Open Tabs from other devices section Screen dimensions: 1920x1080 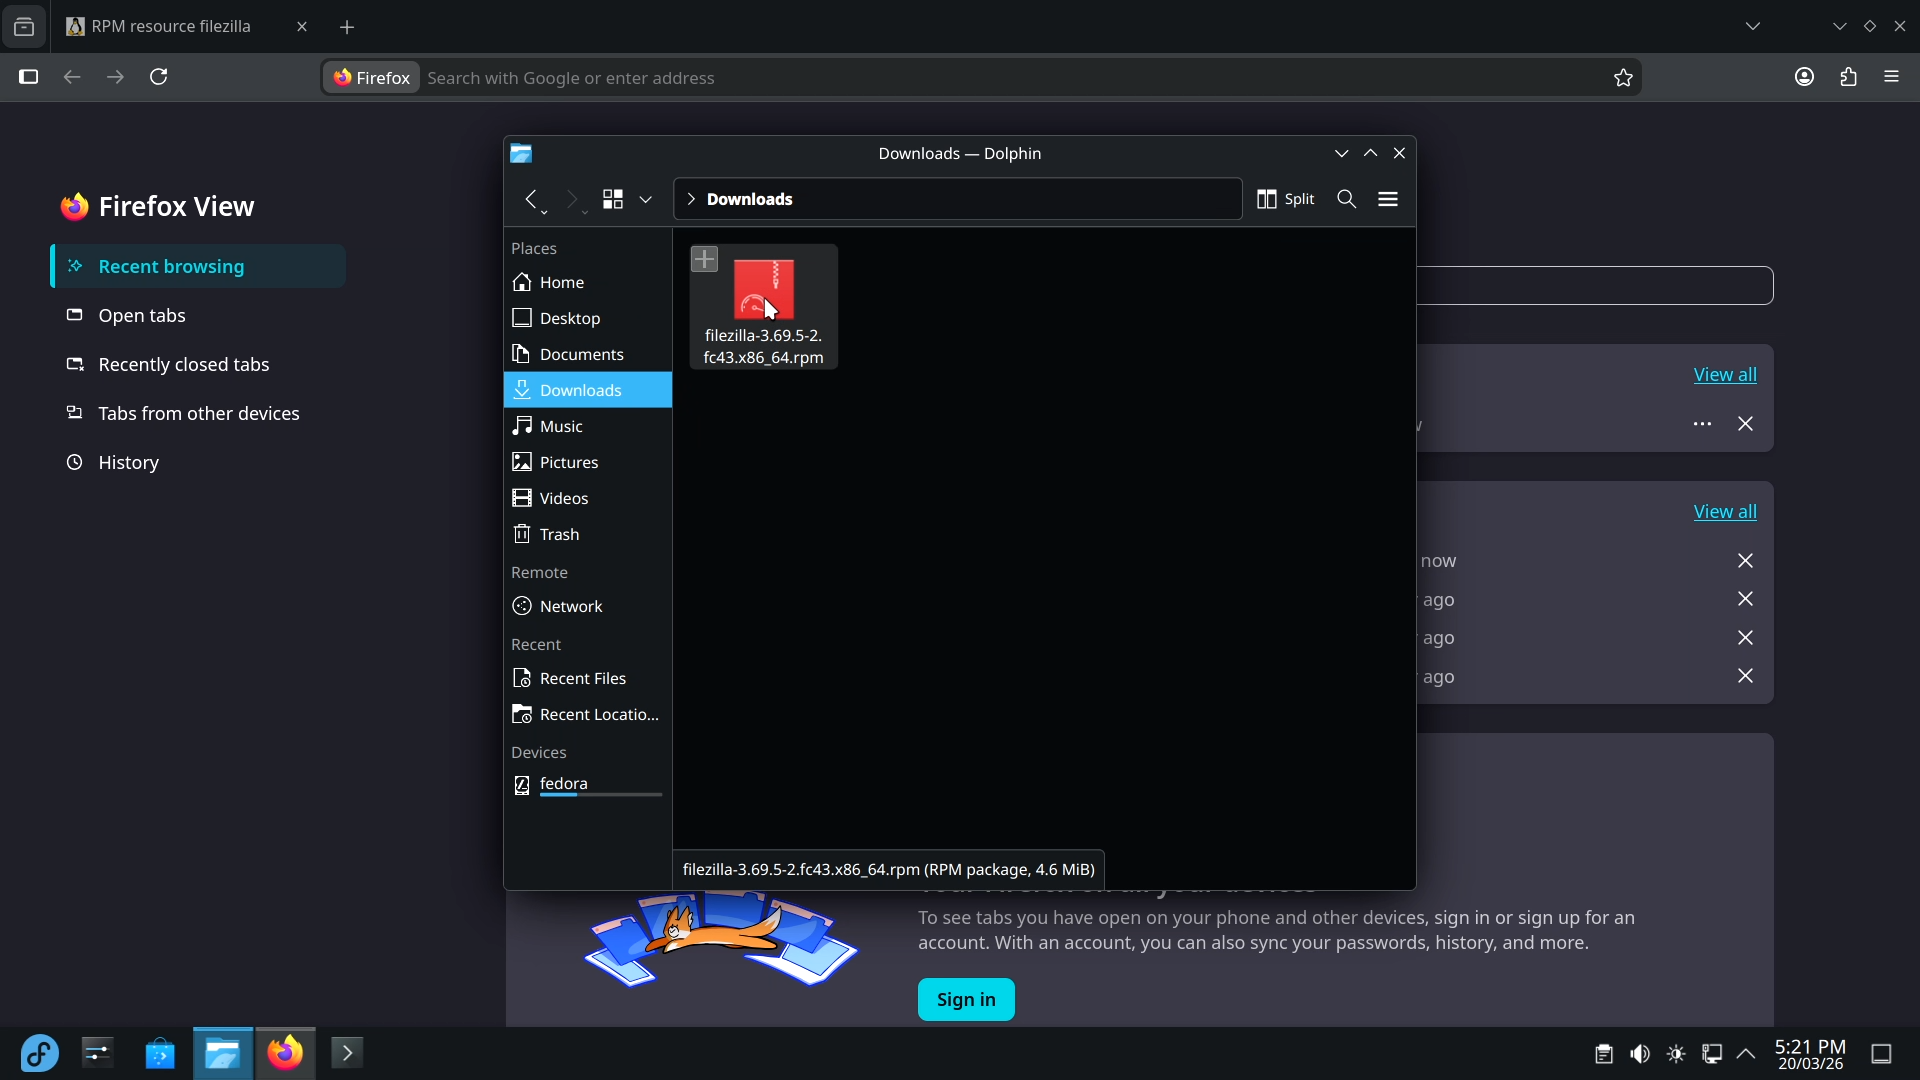click(199, 413)
